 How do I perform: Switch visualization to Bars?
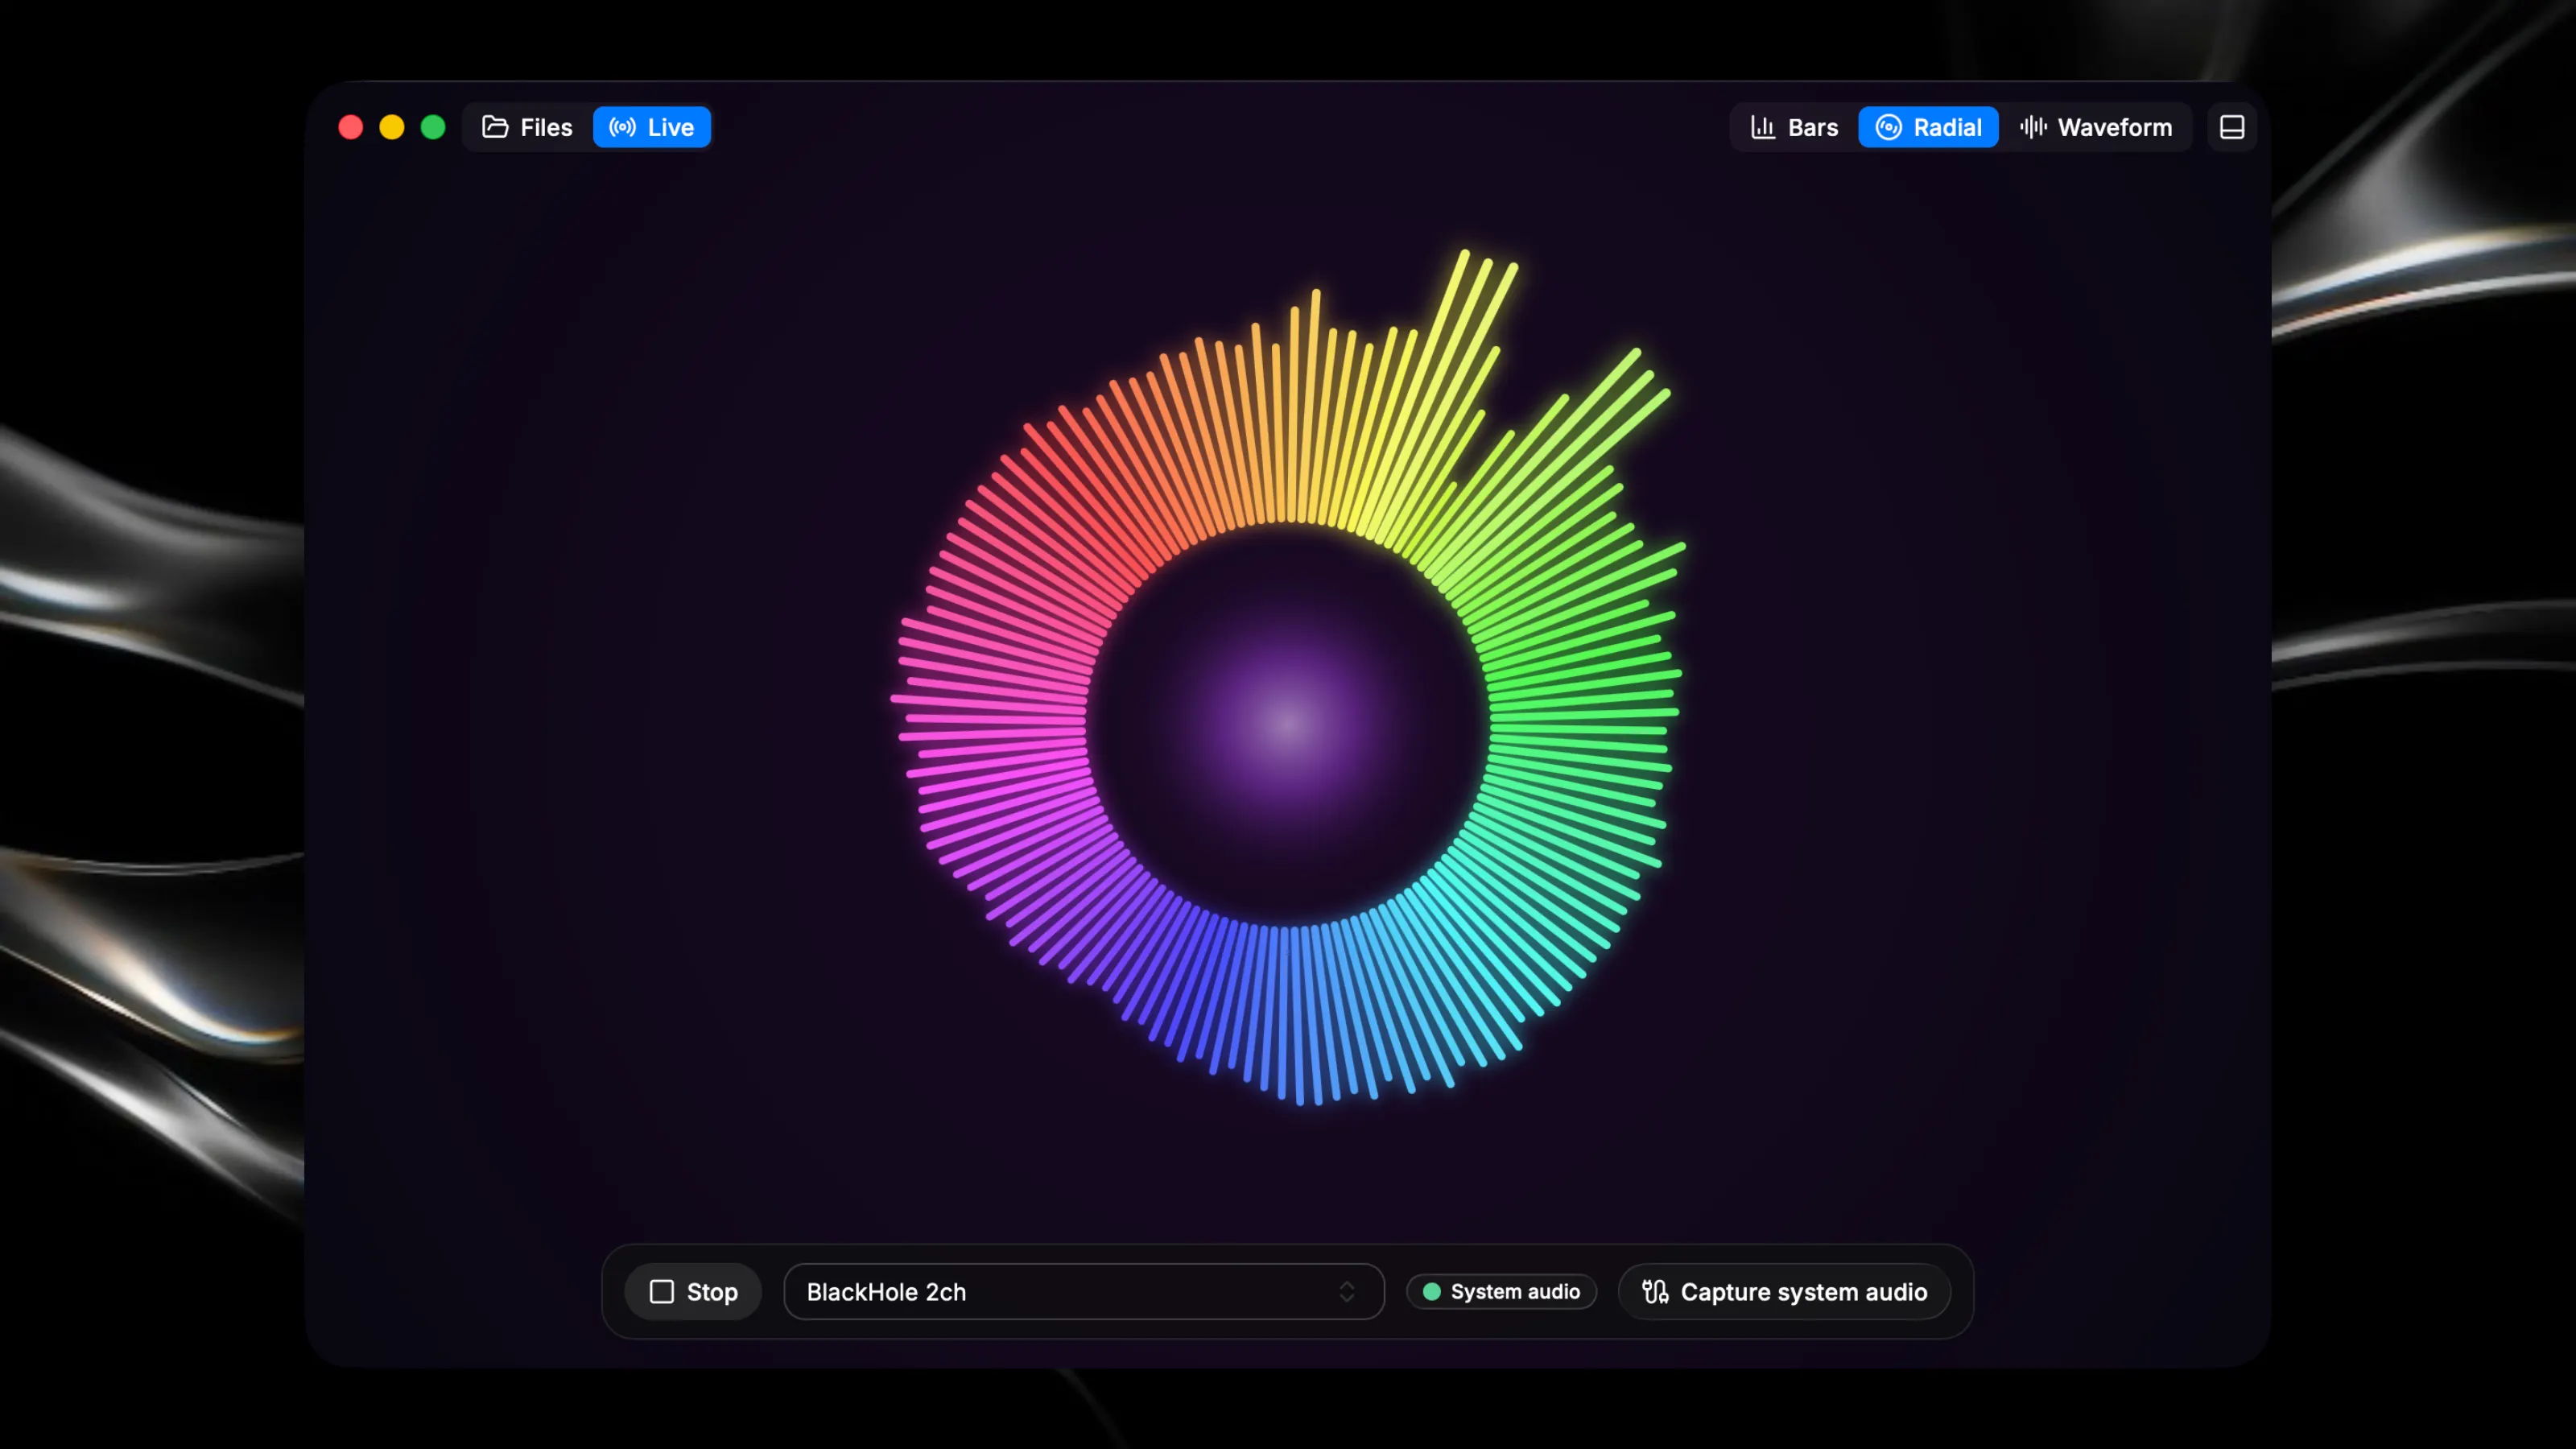[1795, 127]
